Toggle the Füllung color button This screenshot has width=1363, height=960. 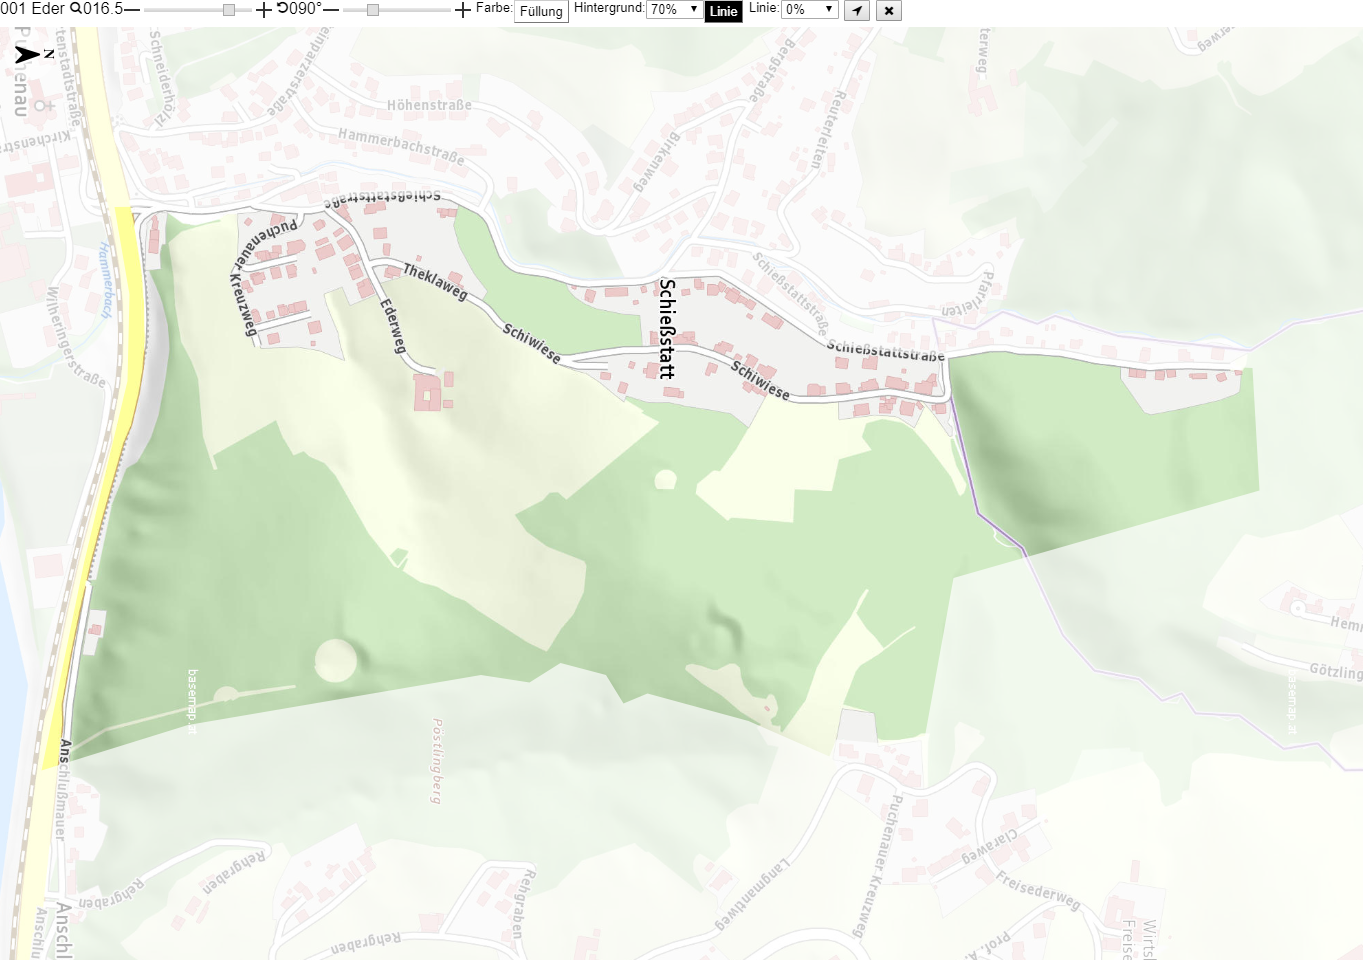541,11
